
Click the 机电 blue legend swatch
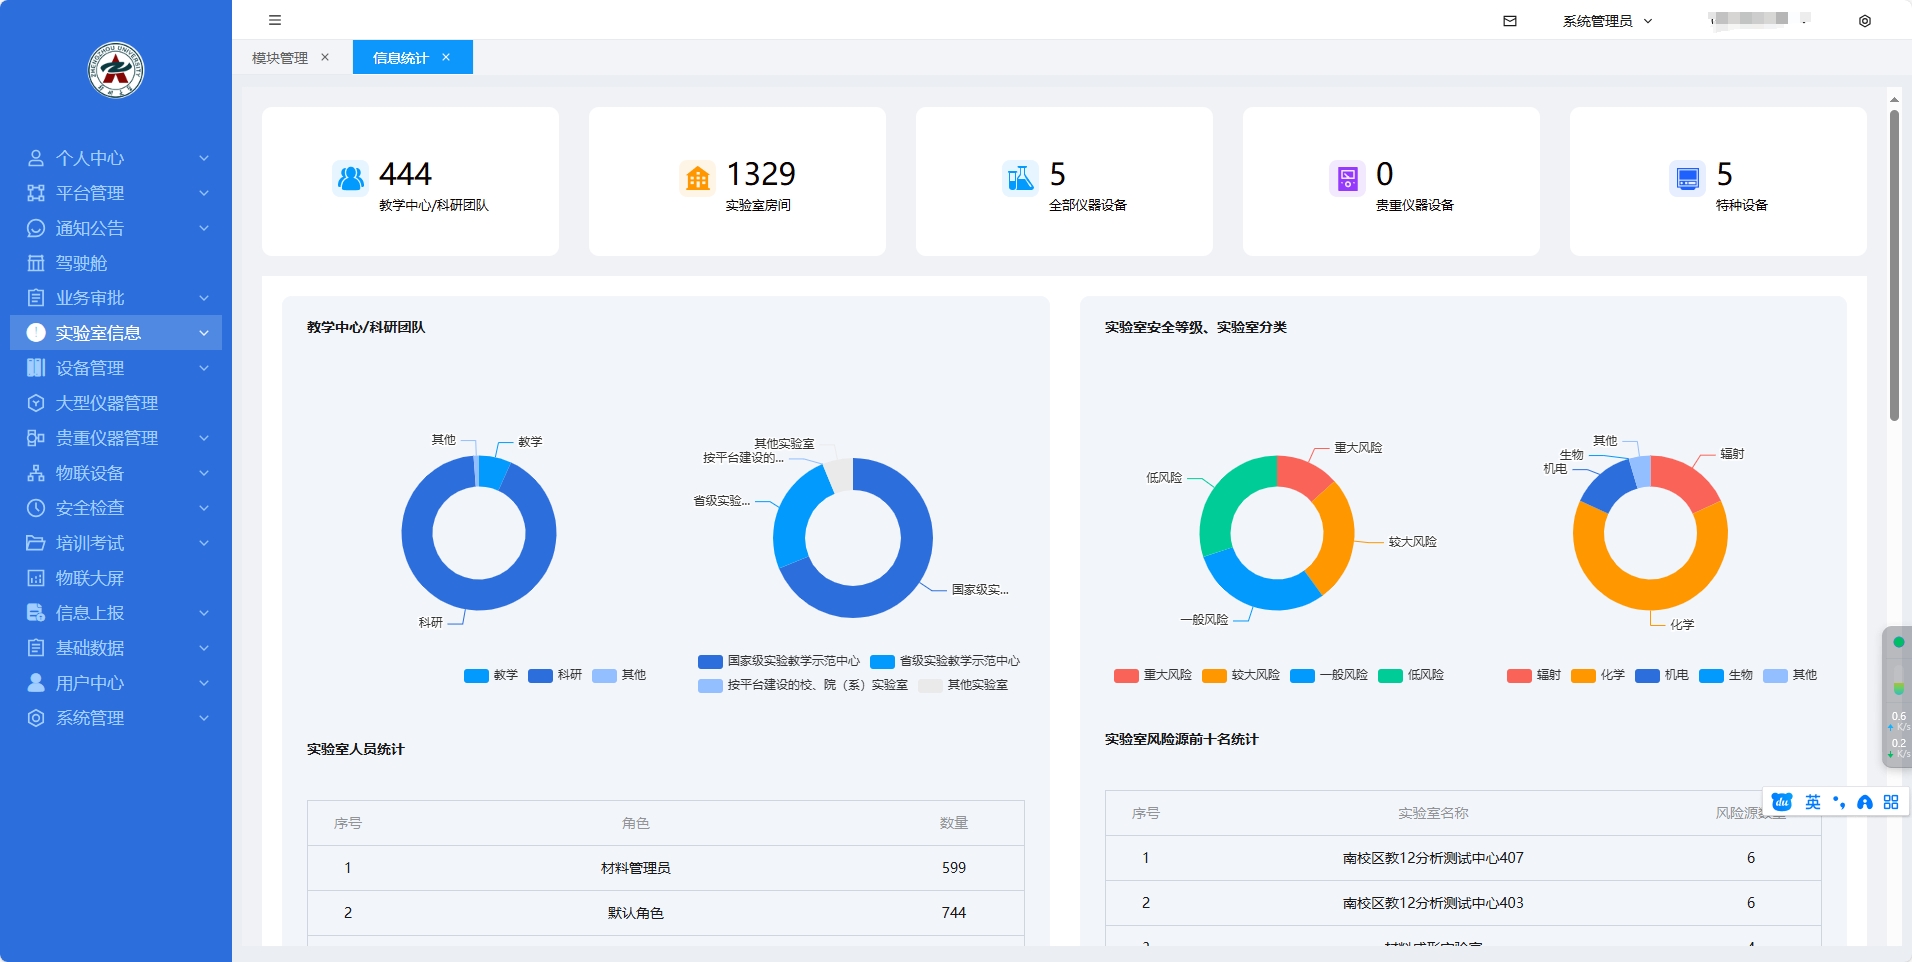tap(1647, 675)
